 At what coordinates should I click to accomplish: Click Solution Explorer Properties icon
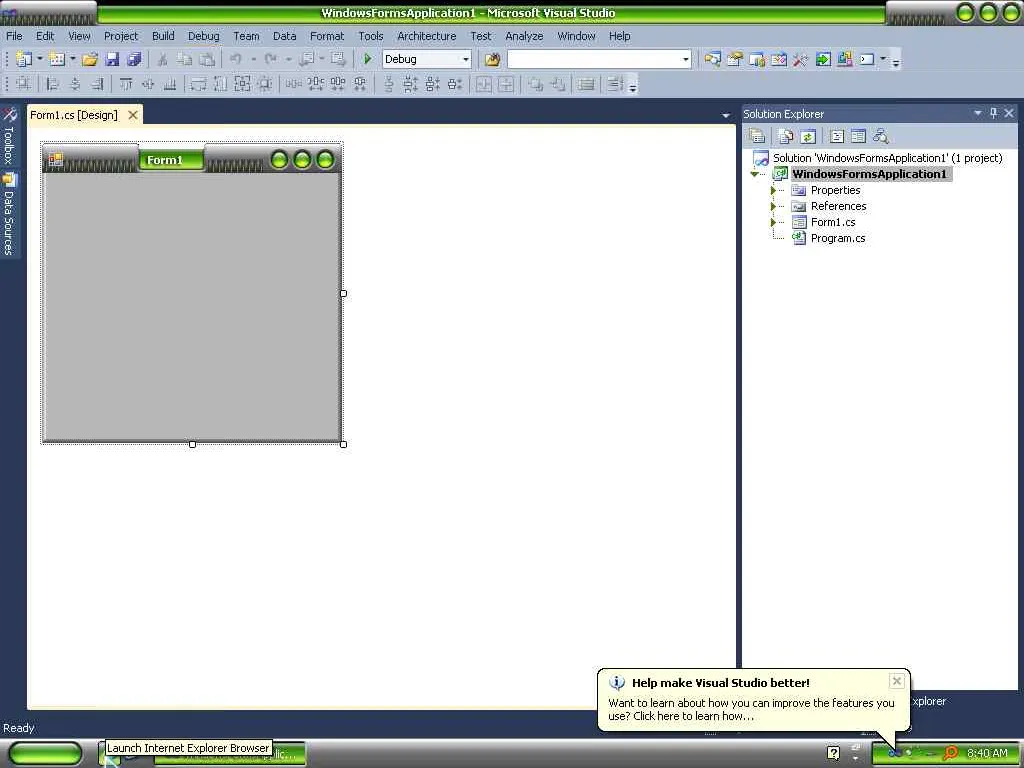click(x=757, y=136)
